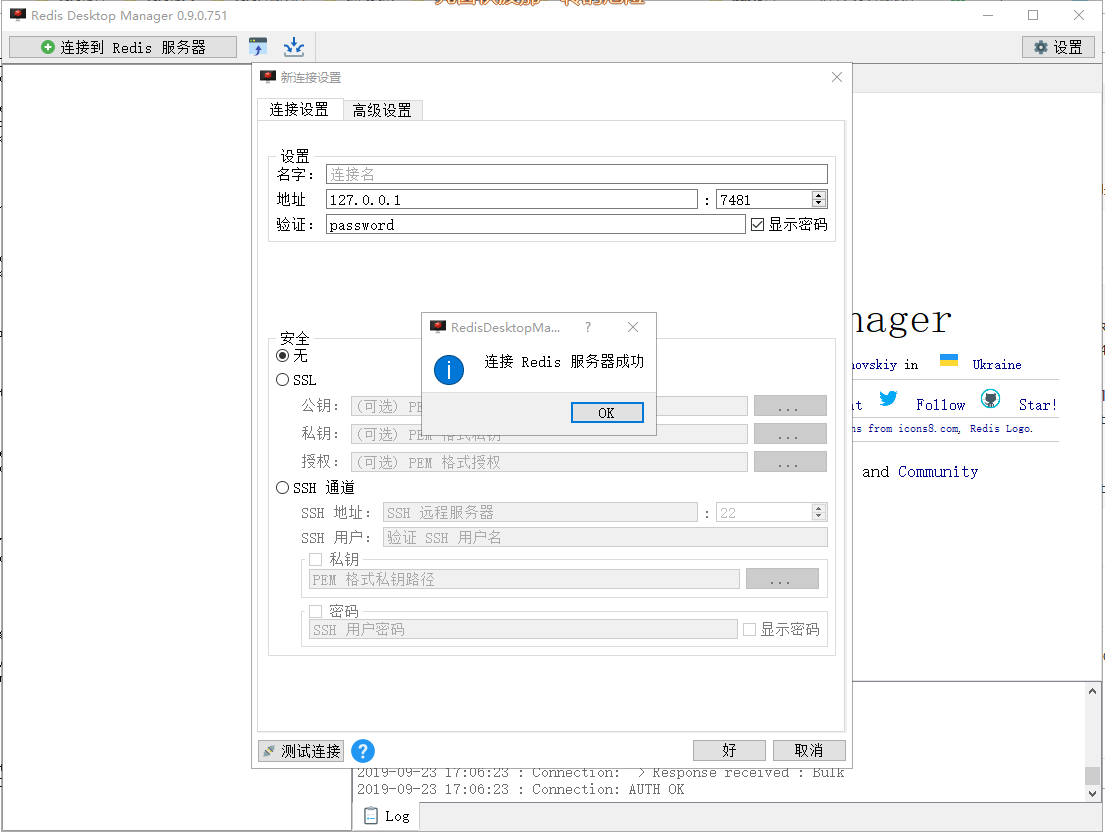1105x836 pixels.
Task: Click browse button for SSL private key
Action: pyautogui.click(x=790, y=434)
